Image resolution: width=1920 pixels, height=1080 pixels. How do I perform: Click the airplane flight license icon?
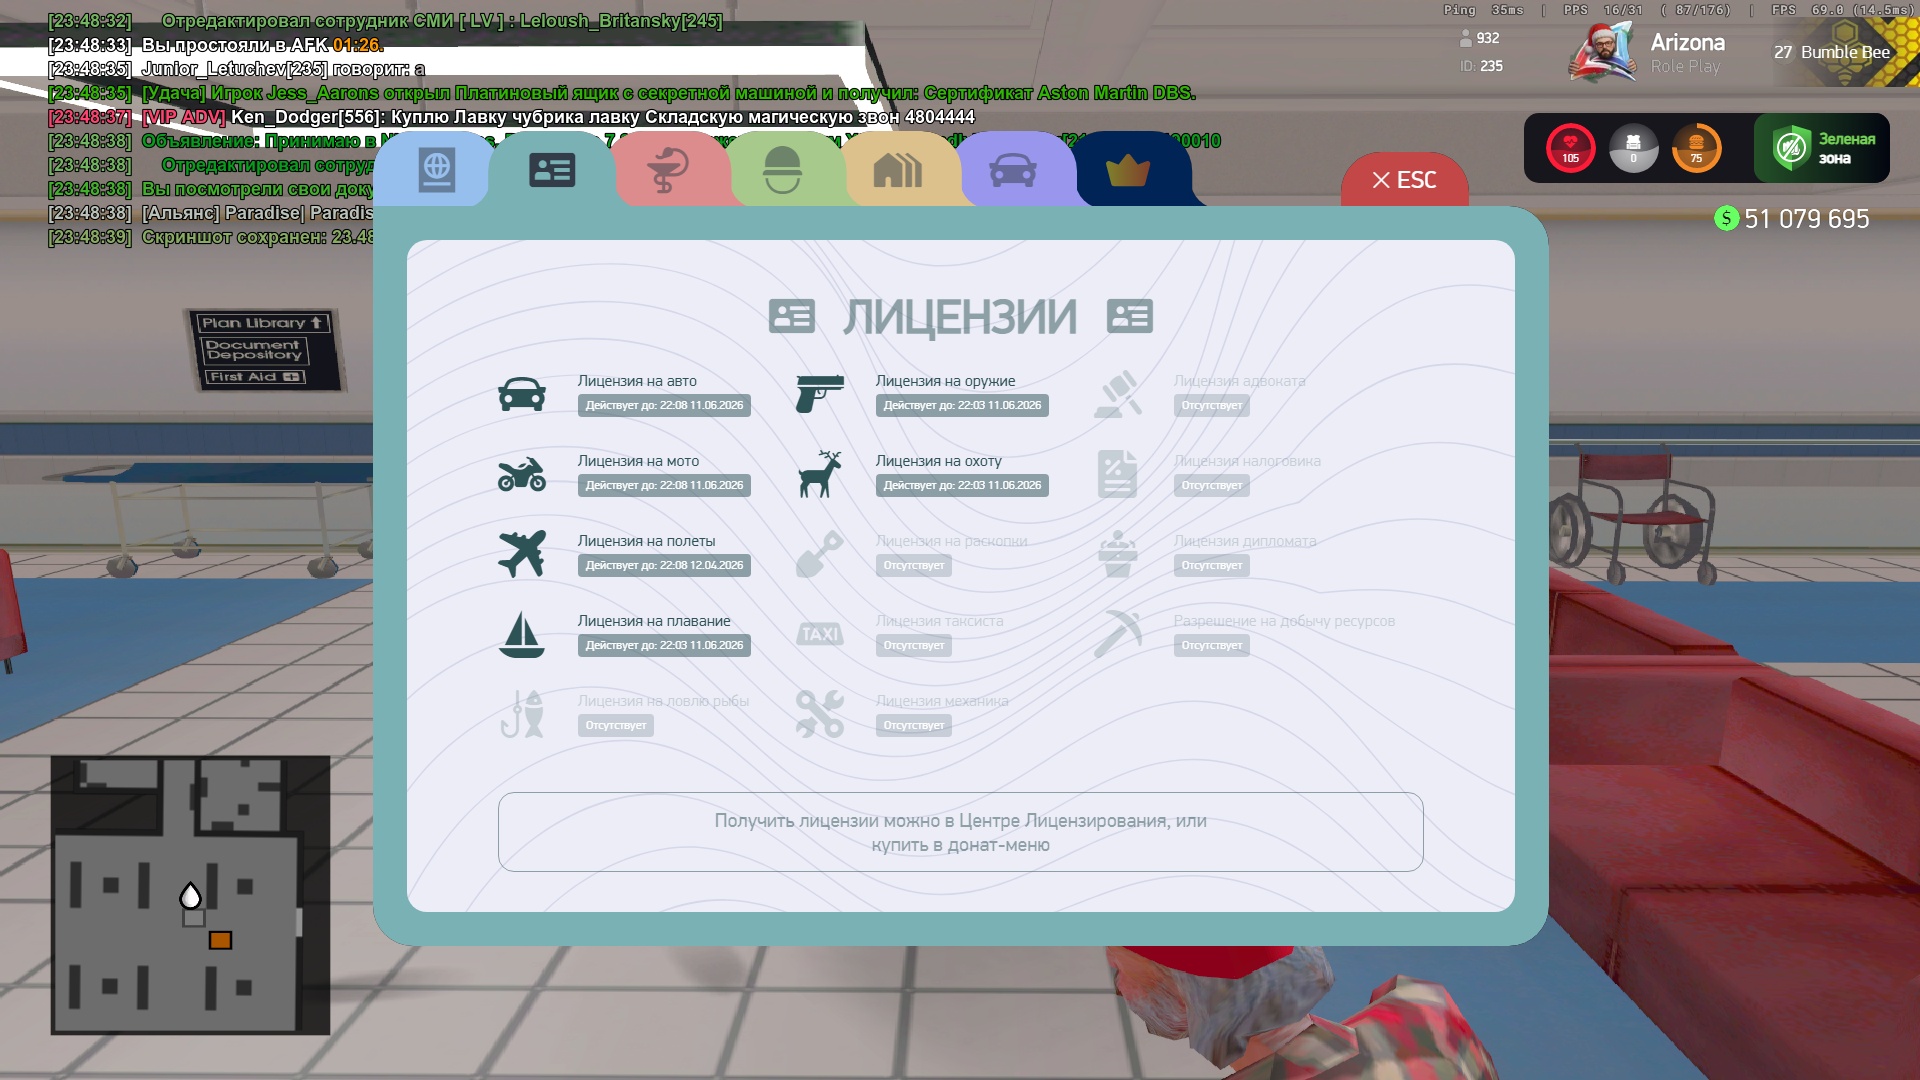click(522, 554)
